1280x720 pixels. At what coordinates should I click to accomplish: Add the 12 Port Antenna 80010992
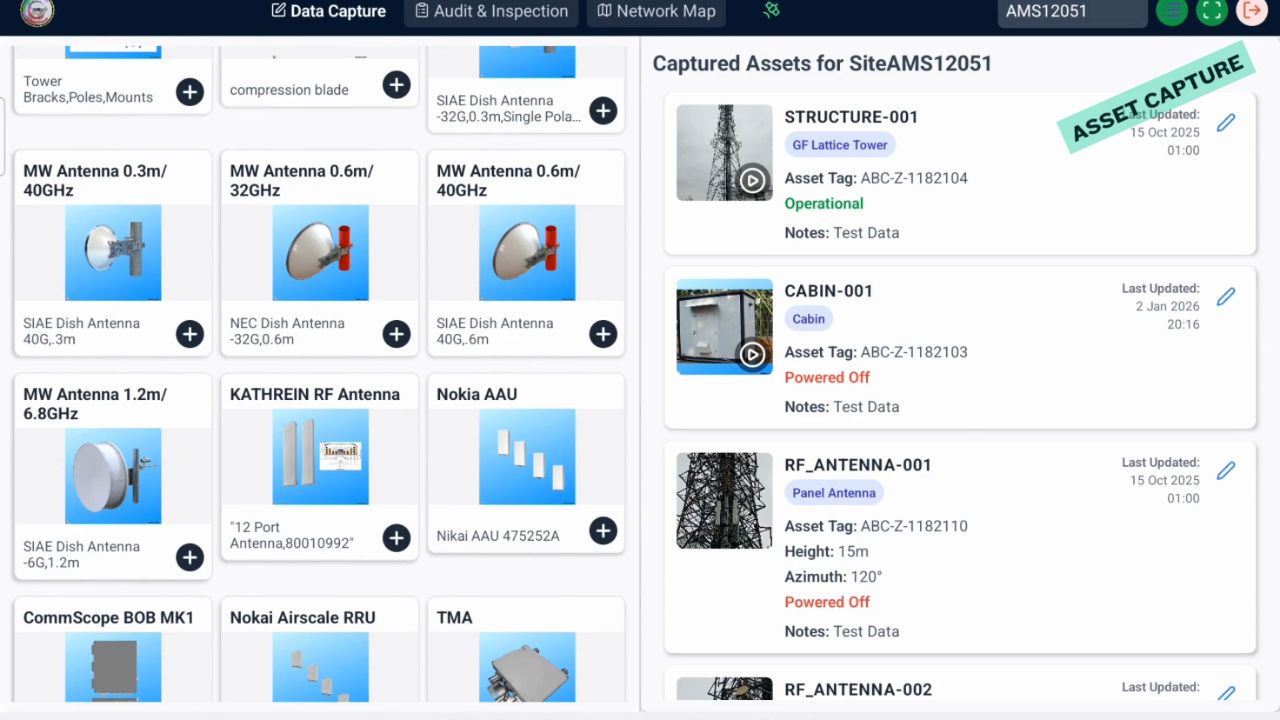point(396,538)
